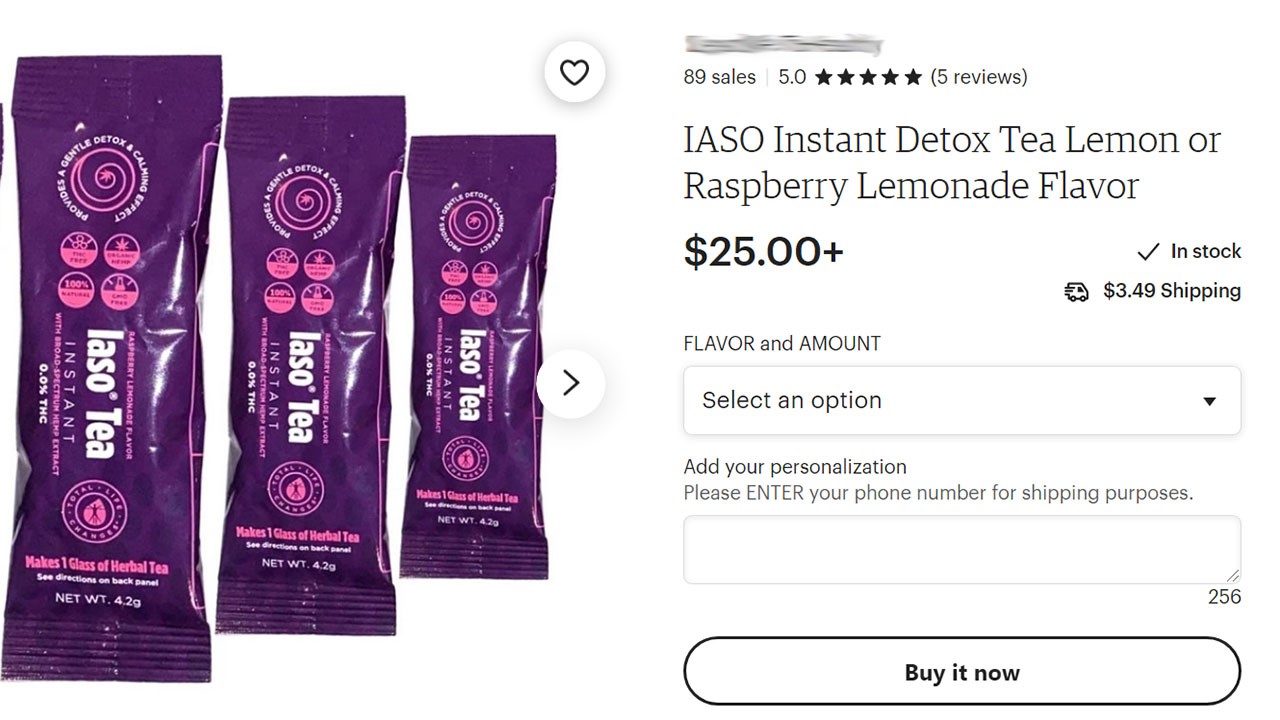This screenshot has height=720, width=1280.
Task: Grab the text box resize handle corner
Action: 1233,576
